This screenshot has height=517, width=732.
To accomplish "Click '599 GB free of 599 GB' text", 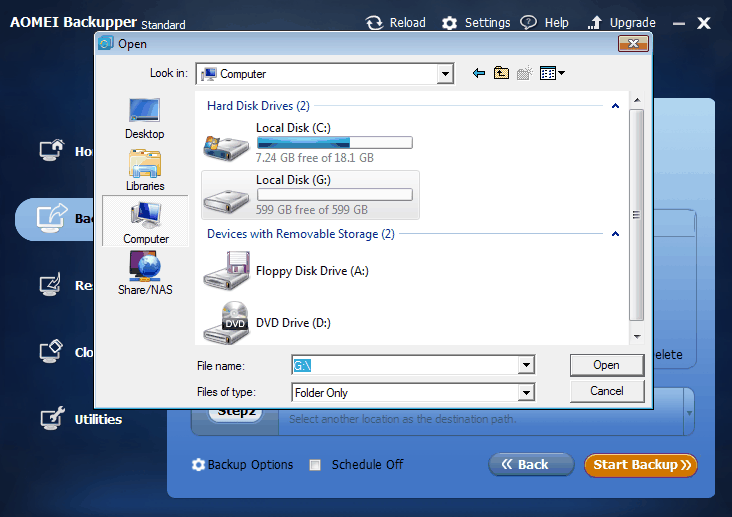I will [x=312, y=210].
